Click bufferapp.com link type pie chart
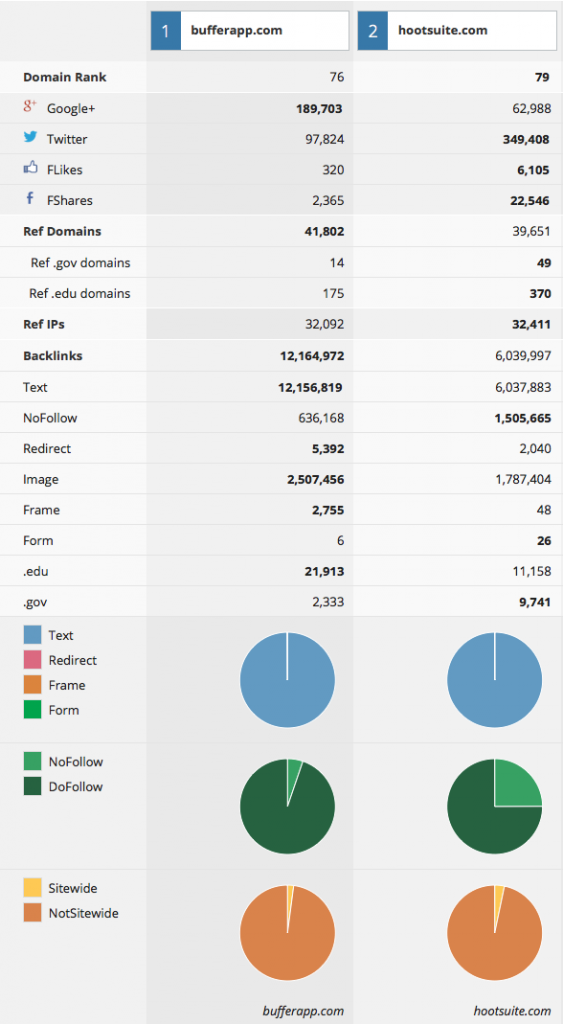The width and height of the screenshot is (563, 1024). 287,680
